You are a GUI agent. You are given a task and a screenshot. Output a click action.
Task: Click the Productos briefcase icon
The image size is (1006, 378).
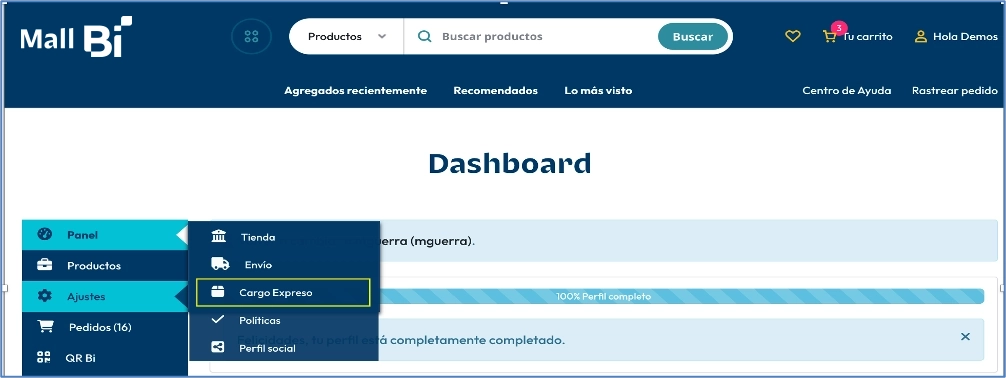[44, 265]
